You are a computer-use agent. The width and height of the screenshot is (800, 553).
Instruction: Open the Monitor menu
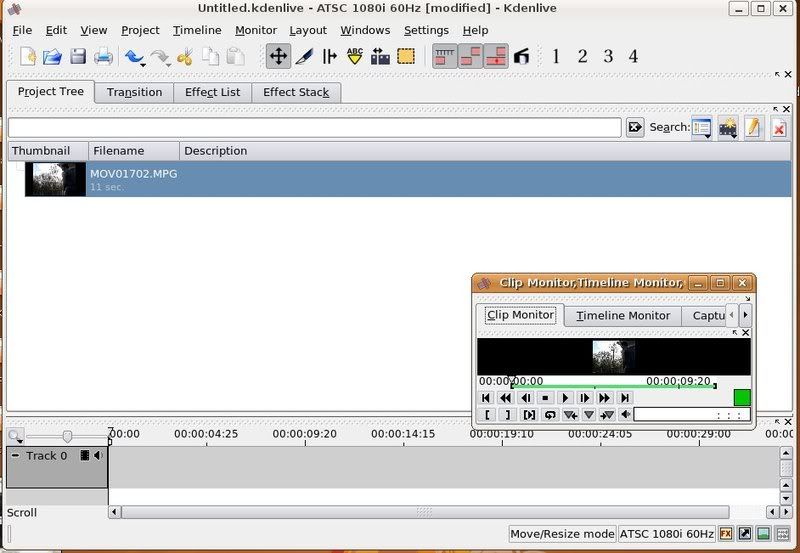[256, 31]
